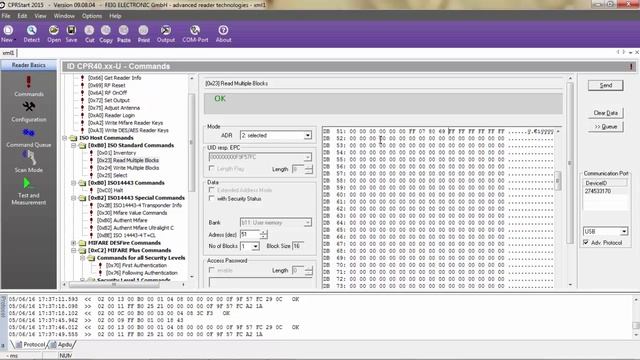Toggle Length Flag checkbox
640x360 pixels.
(x=211, y=168)
